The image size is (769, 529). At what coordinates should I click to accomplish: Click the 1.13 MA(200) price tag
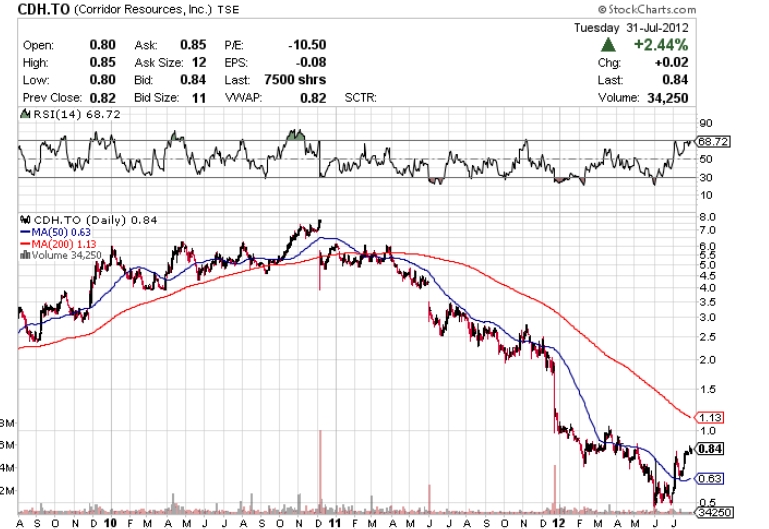(709, 418)
